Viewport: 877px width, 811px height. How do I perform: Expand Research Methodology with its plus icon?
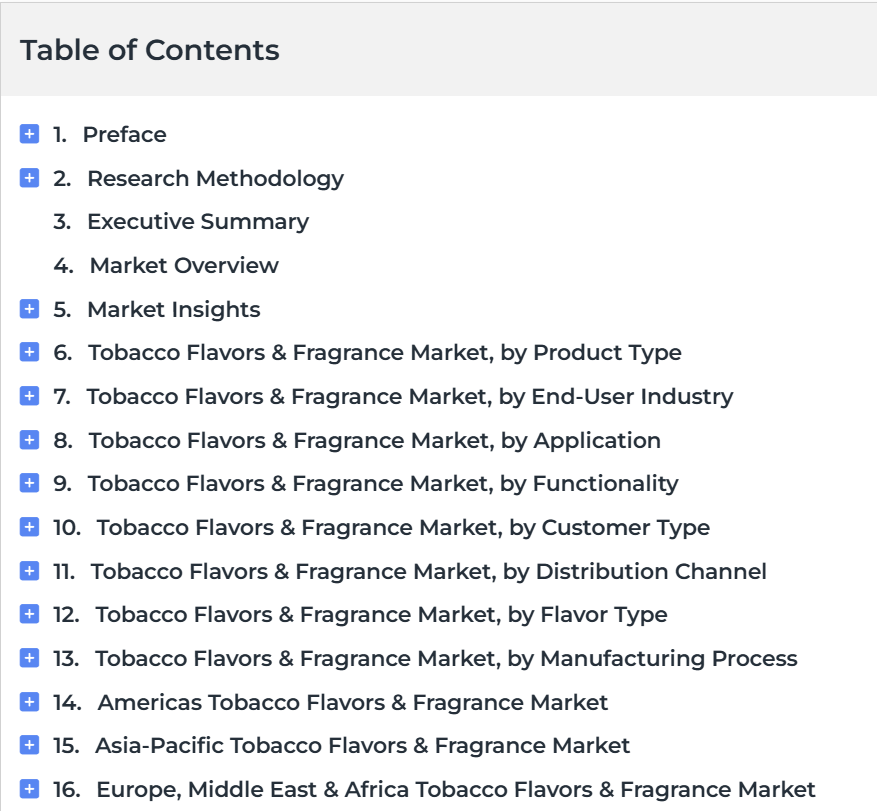(x=29, y=178)
